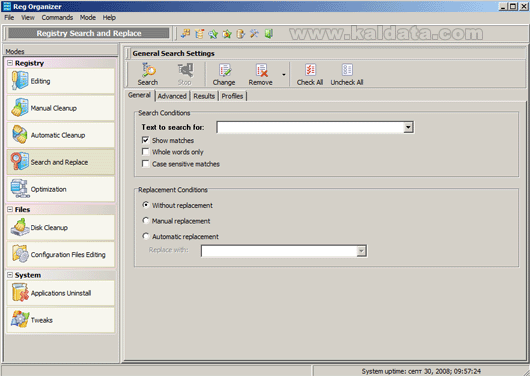
Task: Select the General tab
Action: point(139,95)
